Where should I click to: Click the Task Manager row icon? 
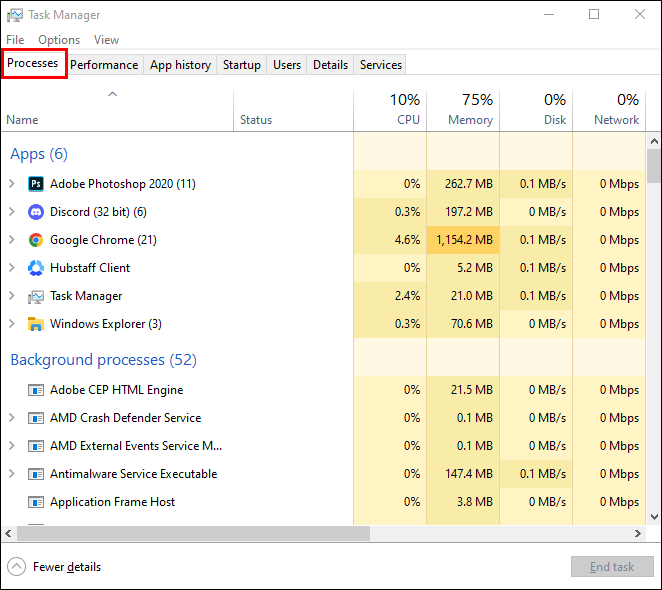click(x=36, y=296)
